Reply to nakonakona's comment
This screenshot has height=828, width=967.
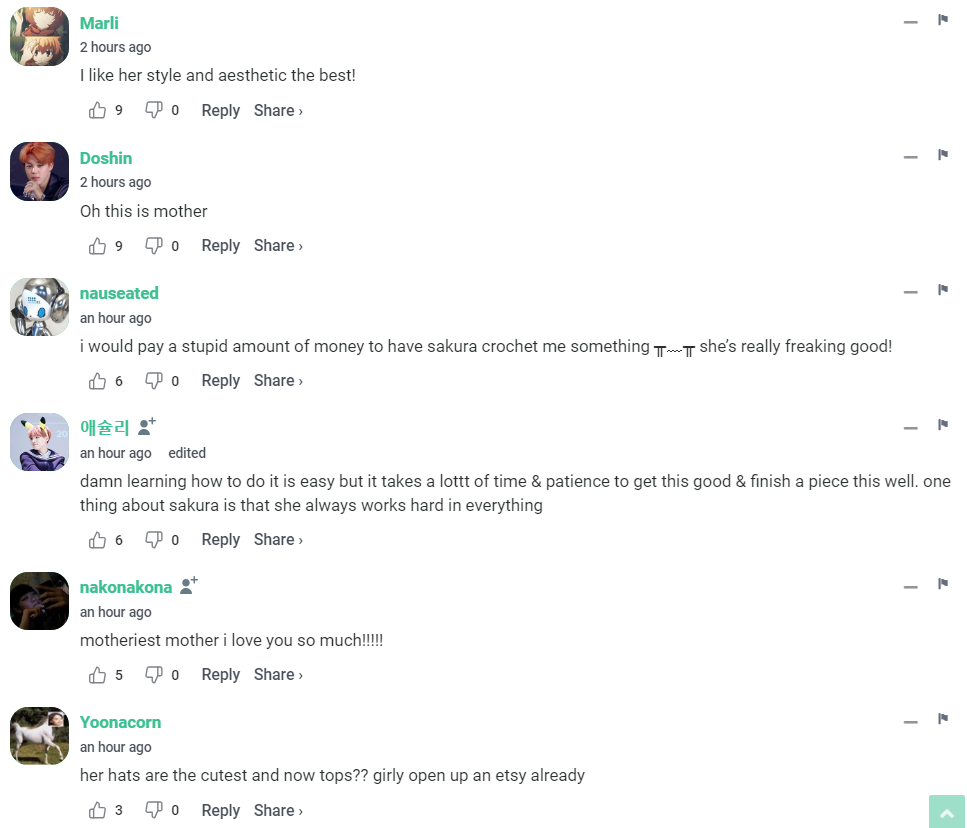(220, 674)
